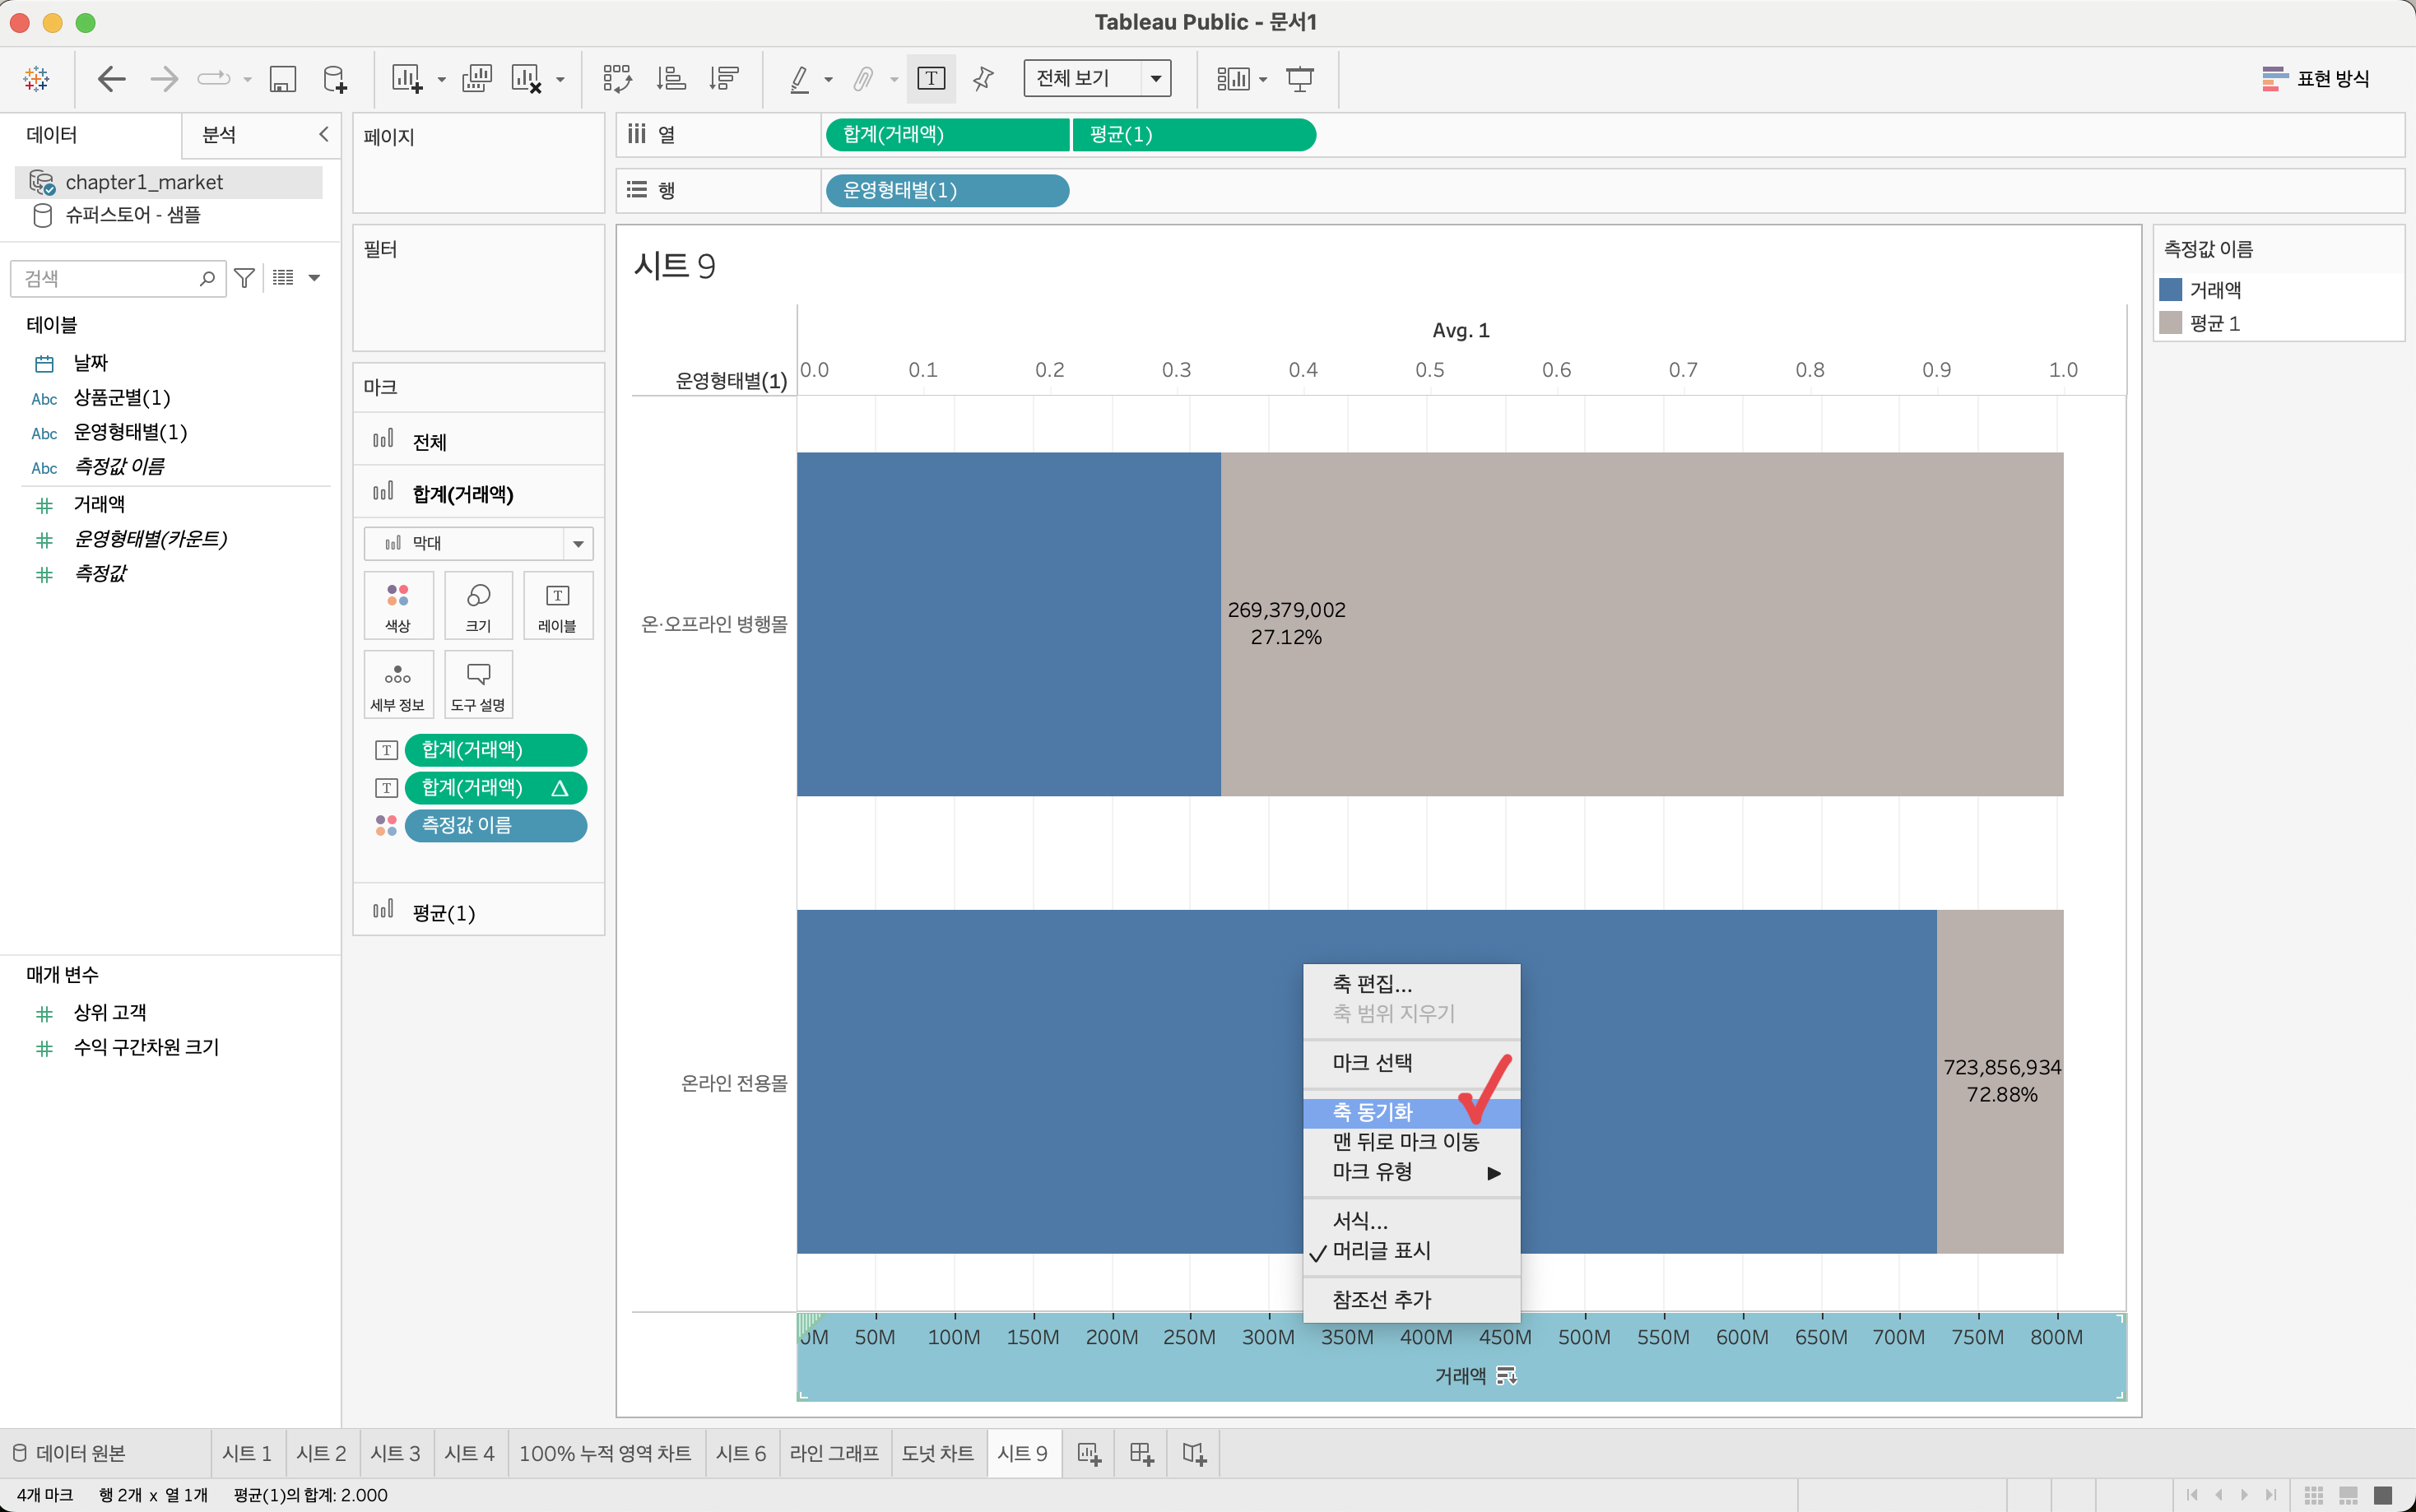Click the Presentation mode icon

[x=1299, y=78]
